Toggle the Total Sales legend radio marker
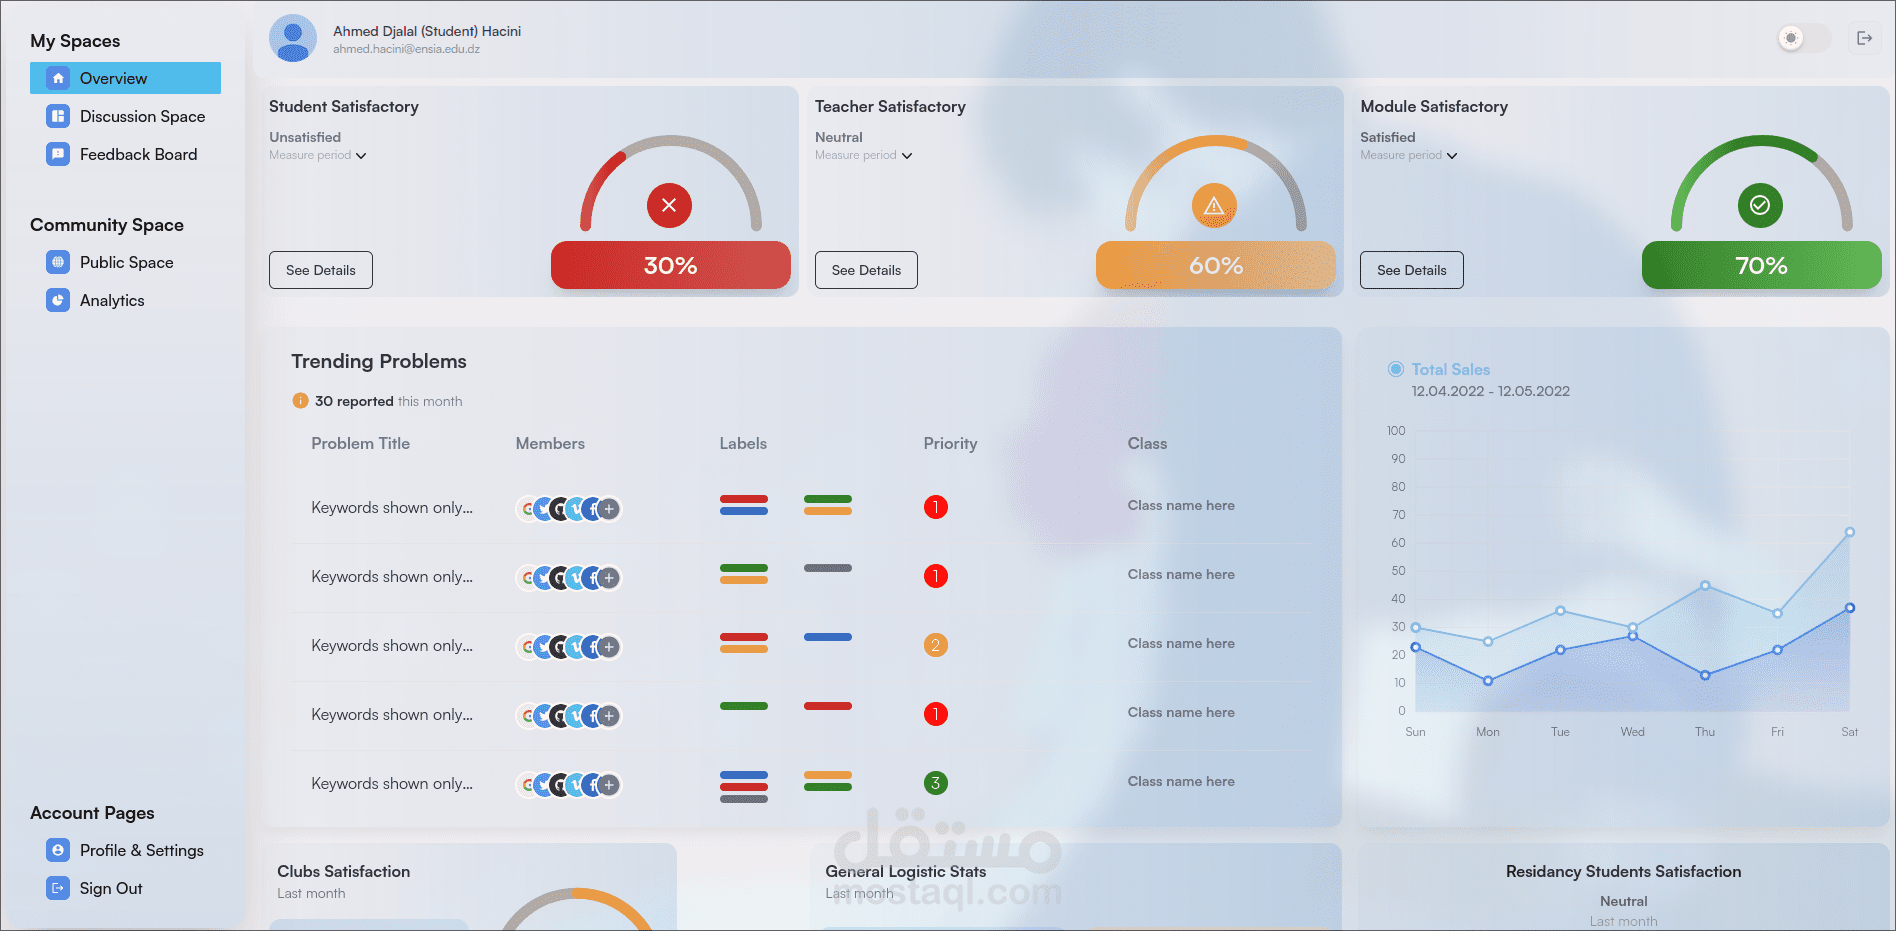Image resolution: width=1896 pixels, height=931 pixels. tap(1396, 369)
